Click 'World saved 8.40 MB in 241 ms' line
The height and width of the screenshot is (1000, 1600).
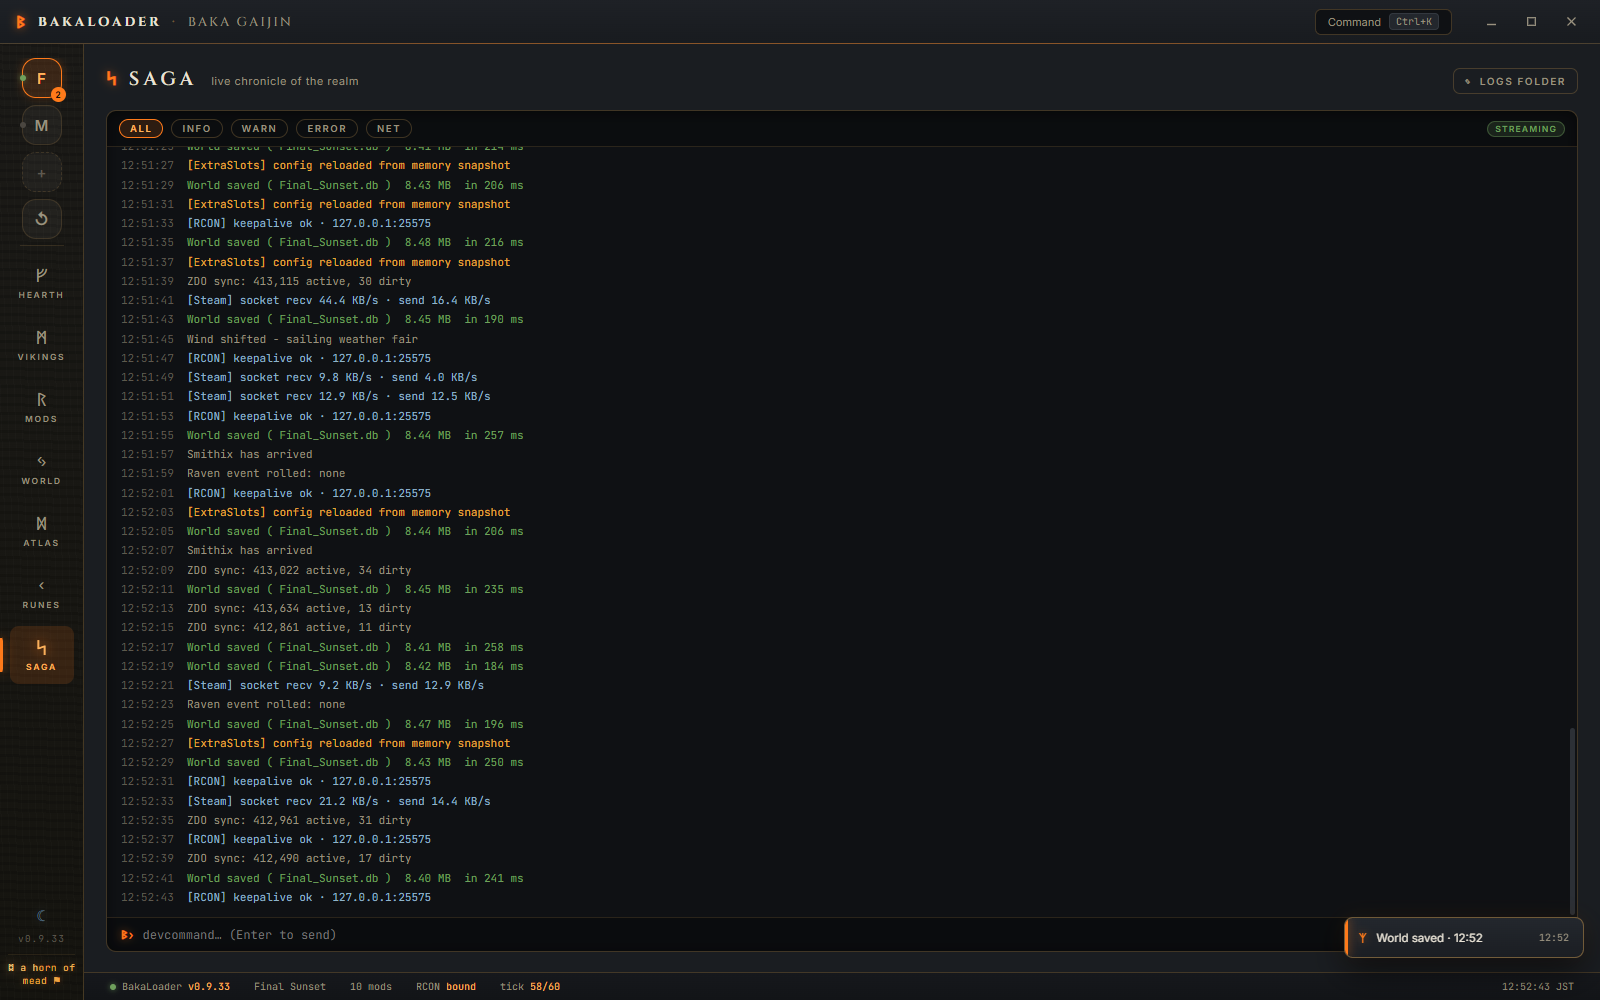coord(355,879)
